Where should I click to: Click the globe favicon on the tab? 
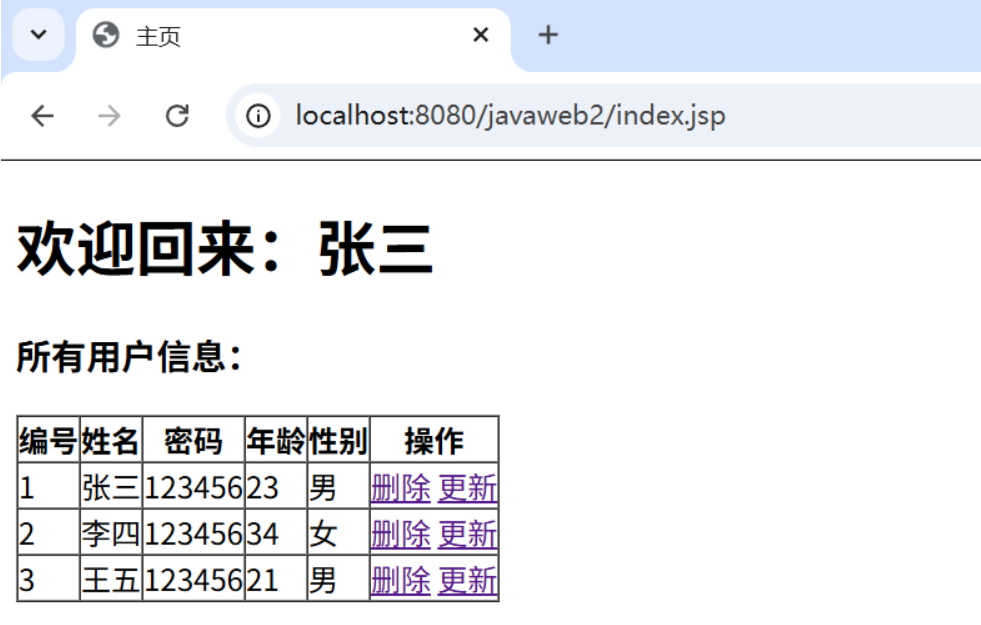(106, 35)
